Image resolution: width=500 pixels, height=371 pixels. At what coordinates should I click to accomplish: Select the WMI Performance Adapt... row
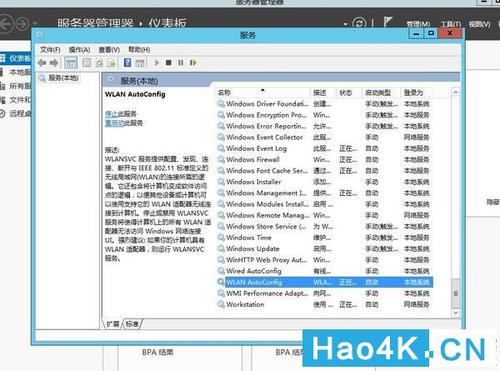coord(325,293)
